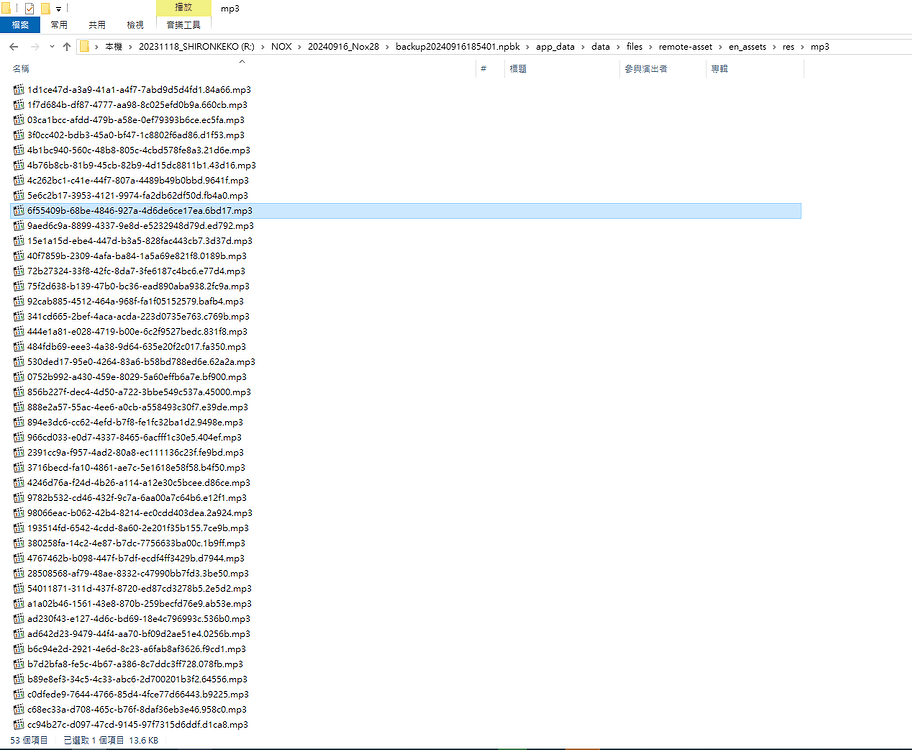Screen dimensions: 912x750
Task: Open the 檢視 ribbon tab
Action: 133,24
